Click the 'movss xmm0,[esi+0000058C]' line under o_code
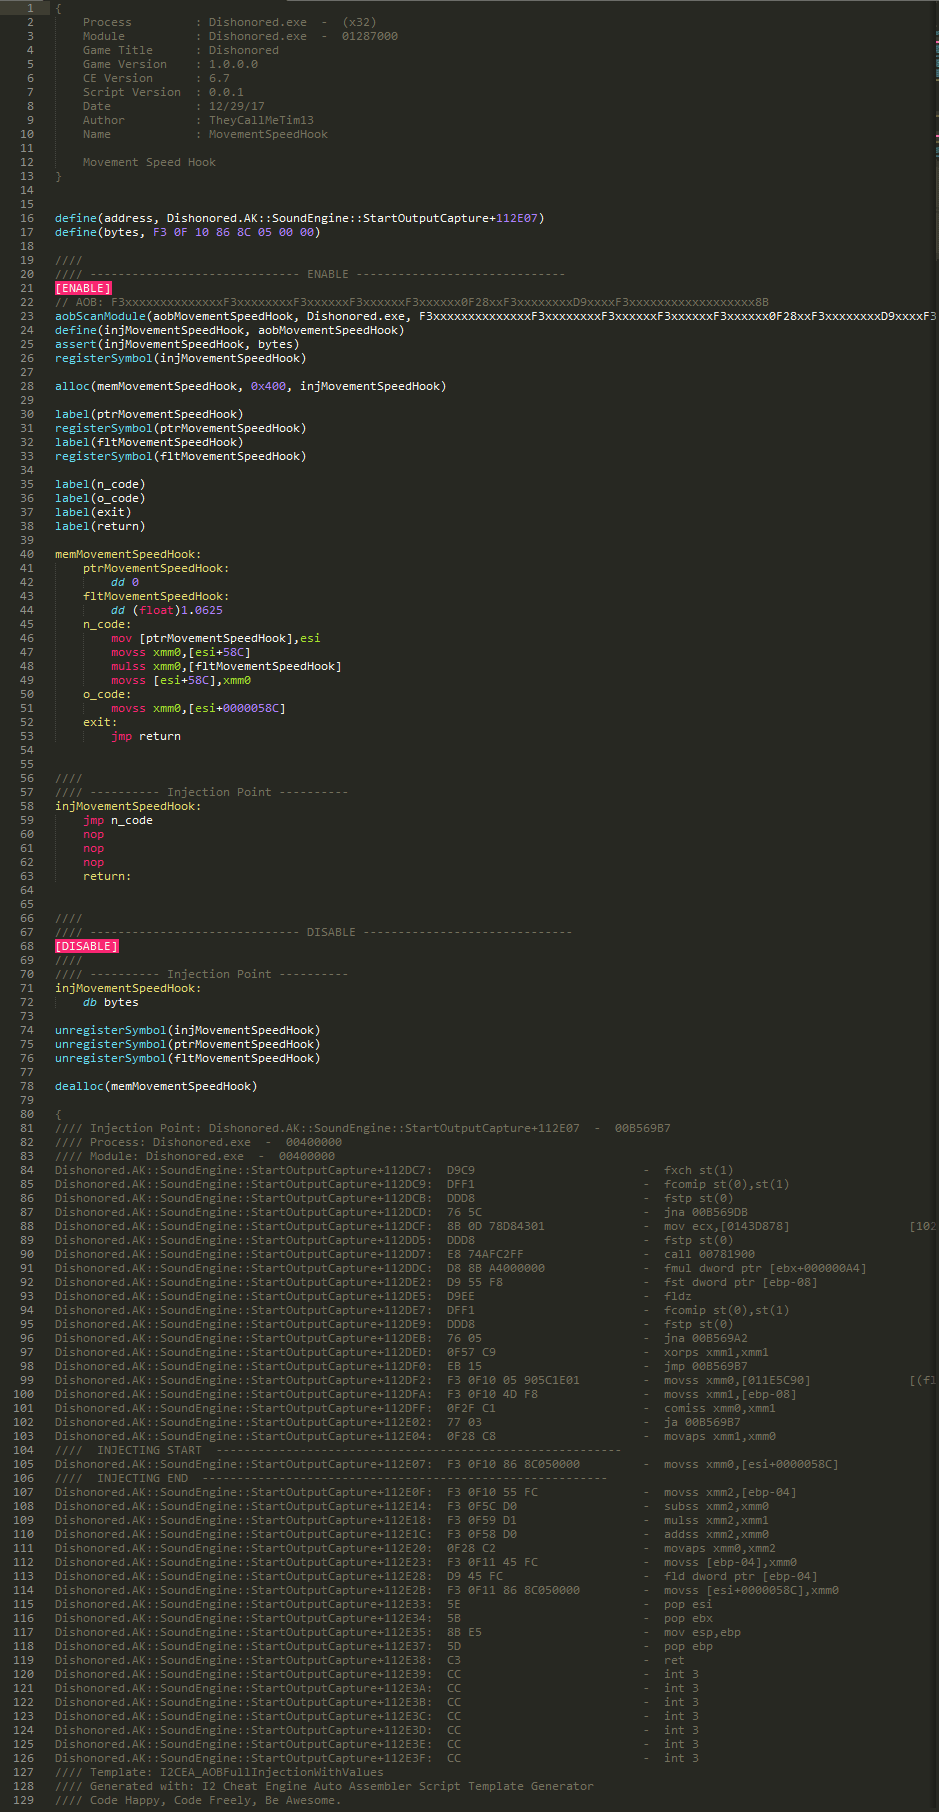This screenshot has width=939, height=1812. [198, 708]
